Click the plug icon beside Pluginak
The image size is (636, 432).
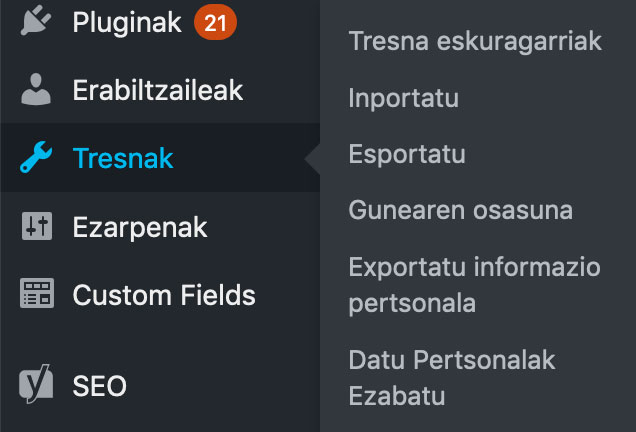pos(36,20)
